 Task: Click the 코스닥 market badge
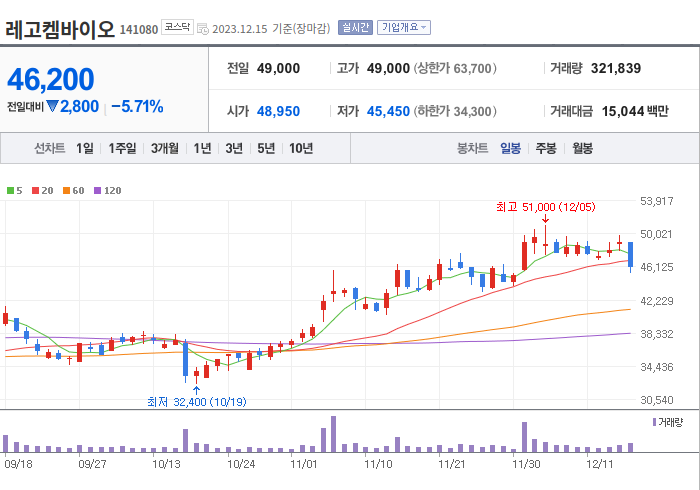coord(177,27)
